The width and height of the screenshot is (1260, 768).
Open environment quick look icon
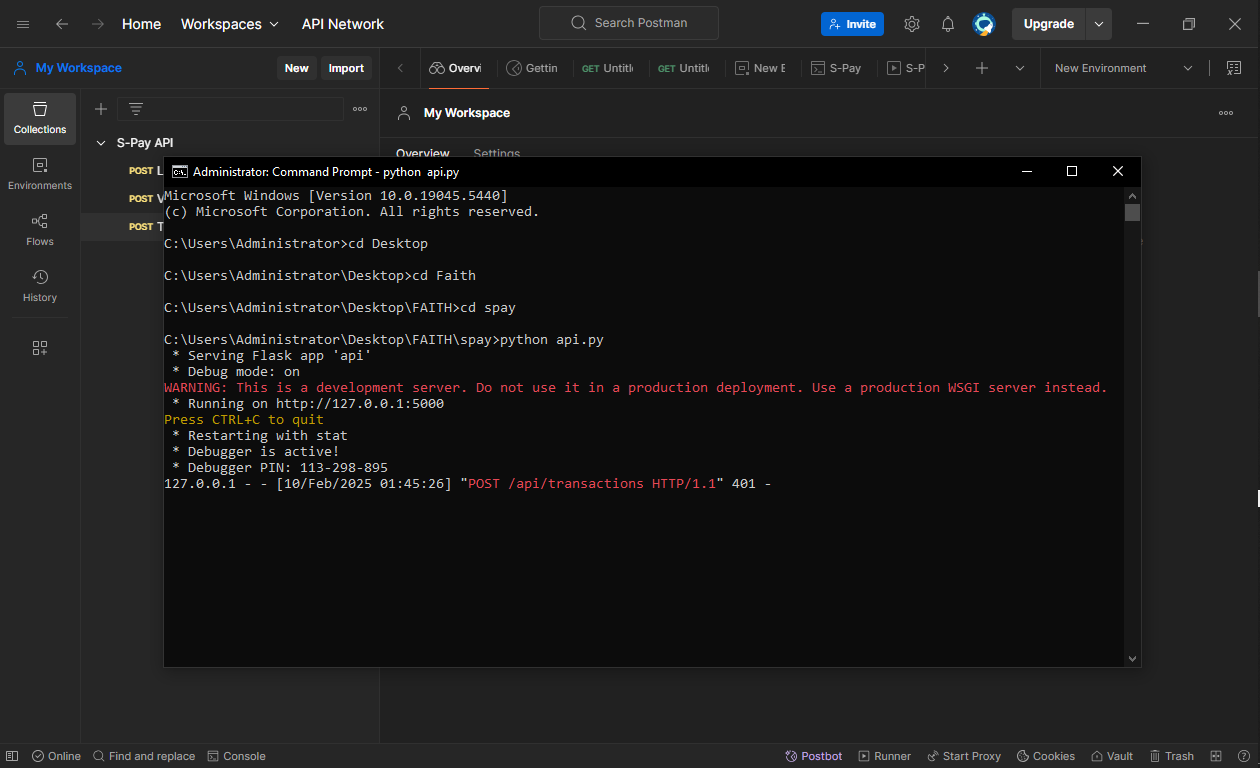tap(1233, 68)
